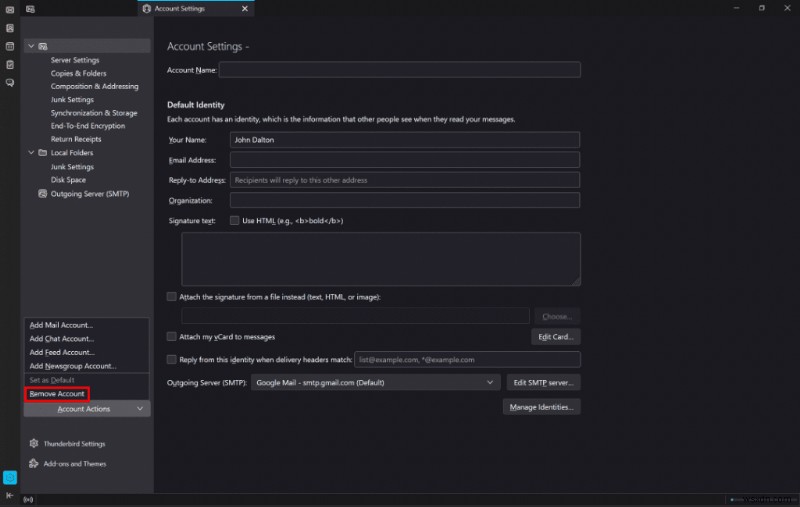Open the Outgoing Server SMTP dropdown
Screen dimensions: 800x507
(375, 383)
